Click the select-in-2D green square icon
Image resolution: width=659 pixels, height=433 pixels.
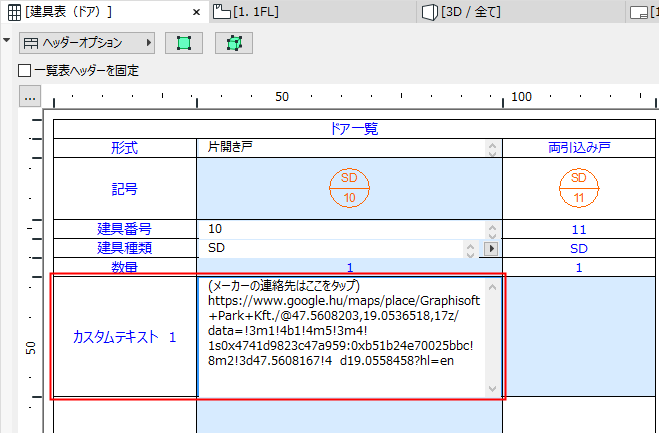click(x=184, y=43)
